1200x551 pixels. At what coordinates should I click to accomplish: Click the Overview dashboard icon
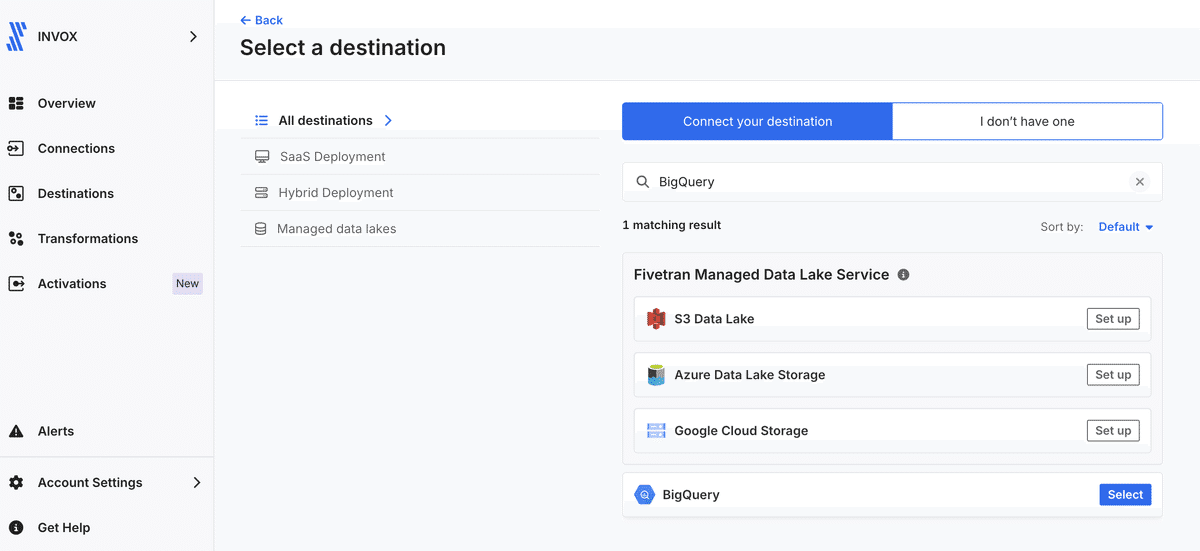(x=16, y=103)
